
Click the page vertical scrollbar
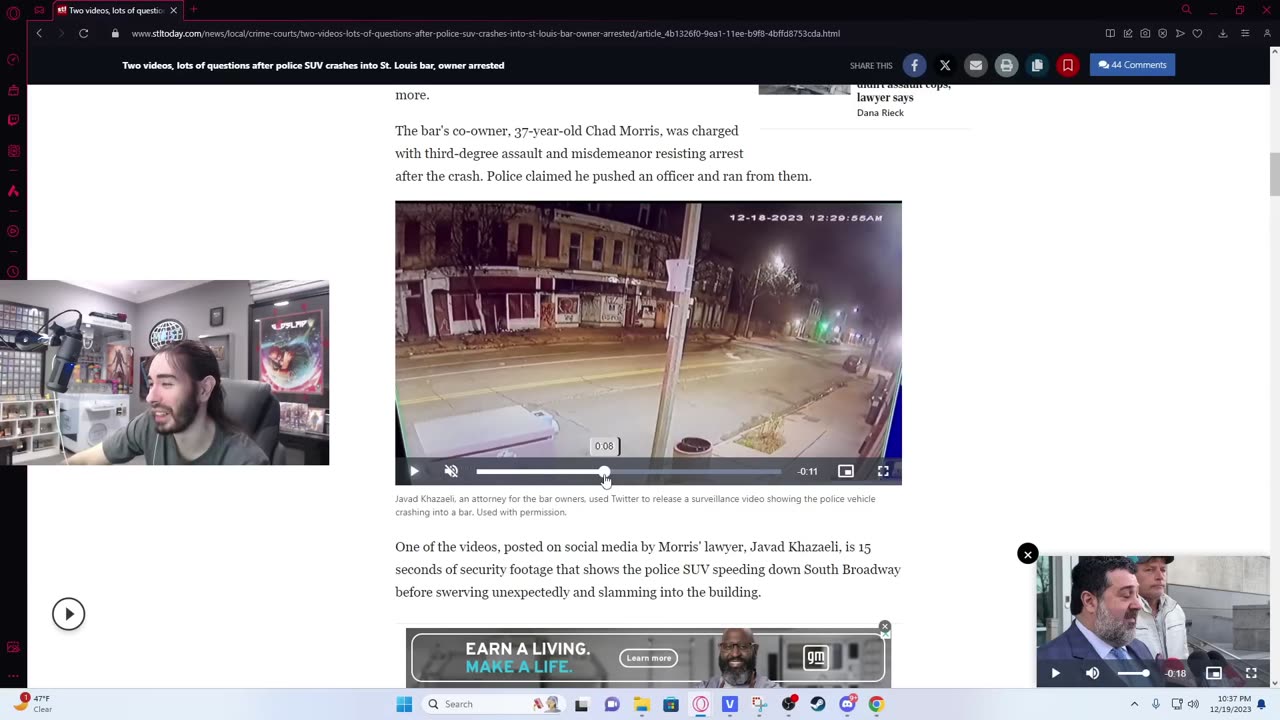click(1274, 176)
